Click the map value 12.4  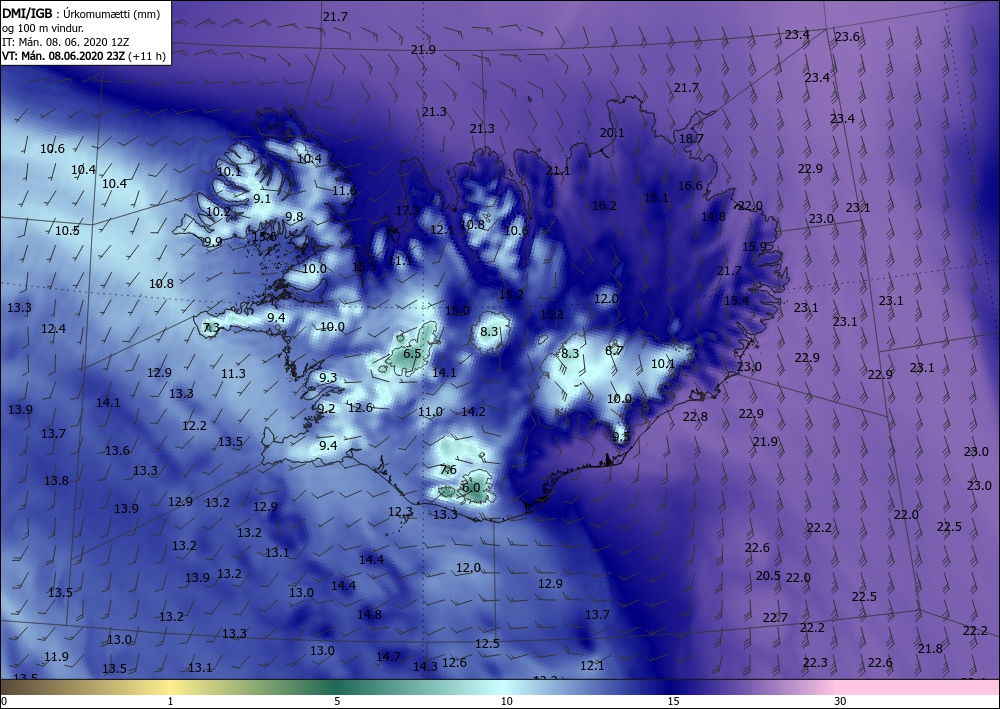coord(54,328)
